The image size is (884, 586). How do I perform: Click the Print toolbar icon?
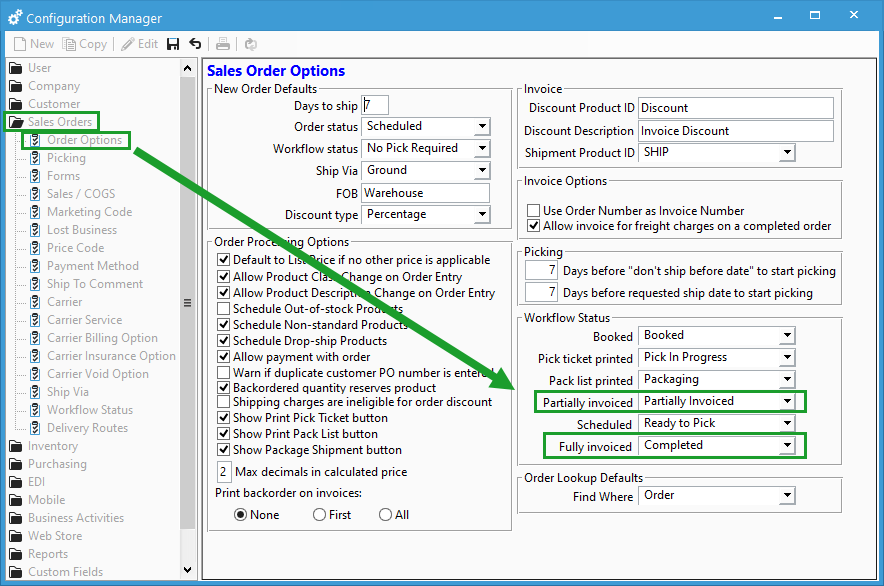coord(223,44)
